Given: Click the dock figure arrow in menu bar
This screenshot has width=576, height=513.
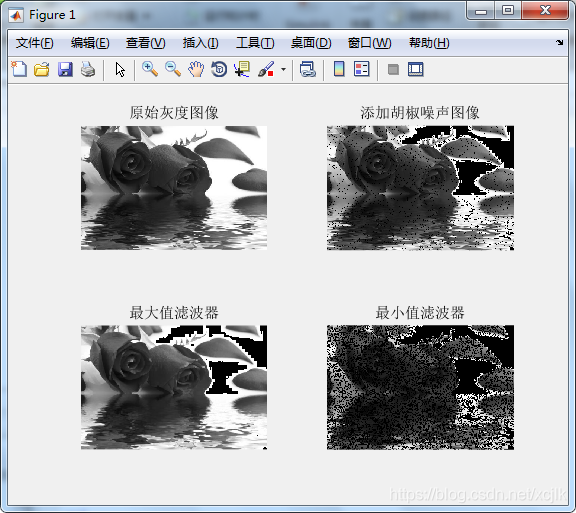Looking at the screenshot, I should (x=559, y=42).
